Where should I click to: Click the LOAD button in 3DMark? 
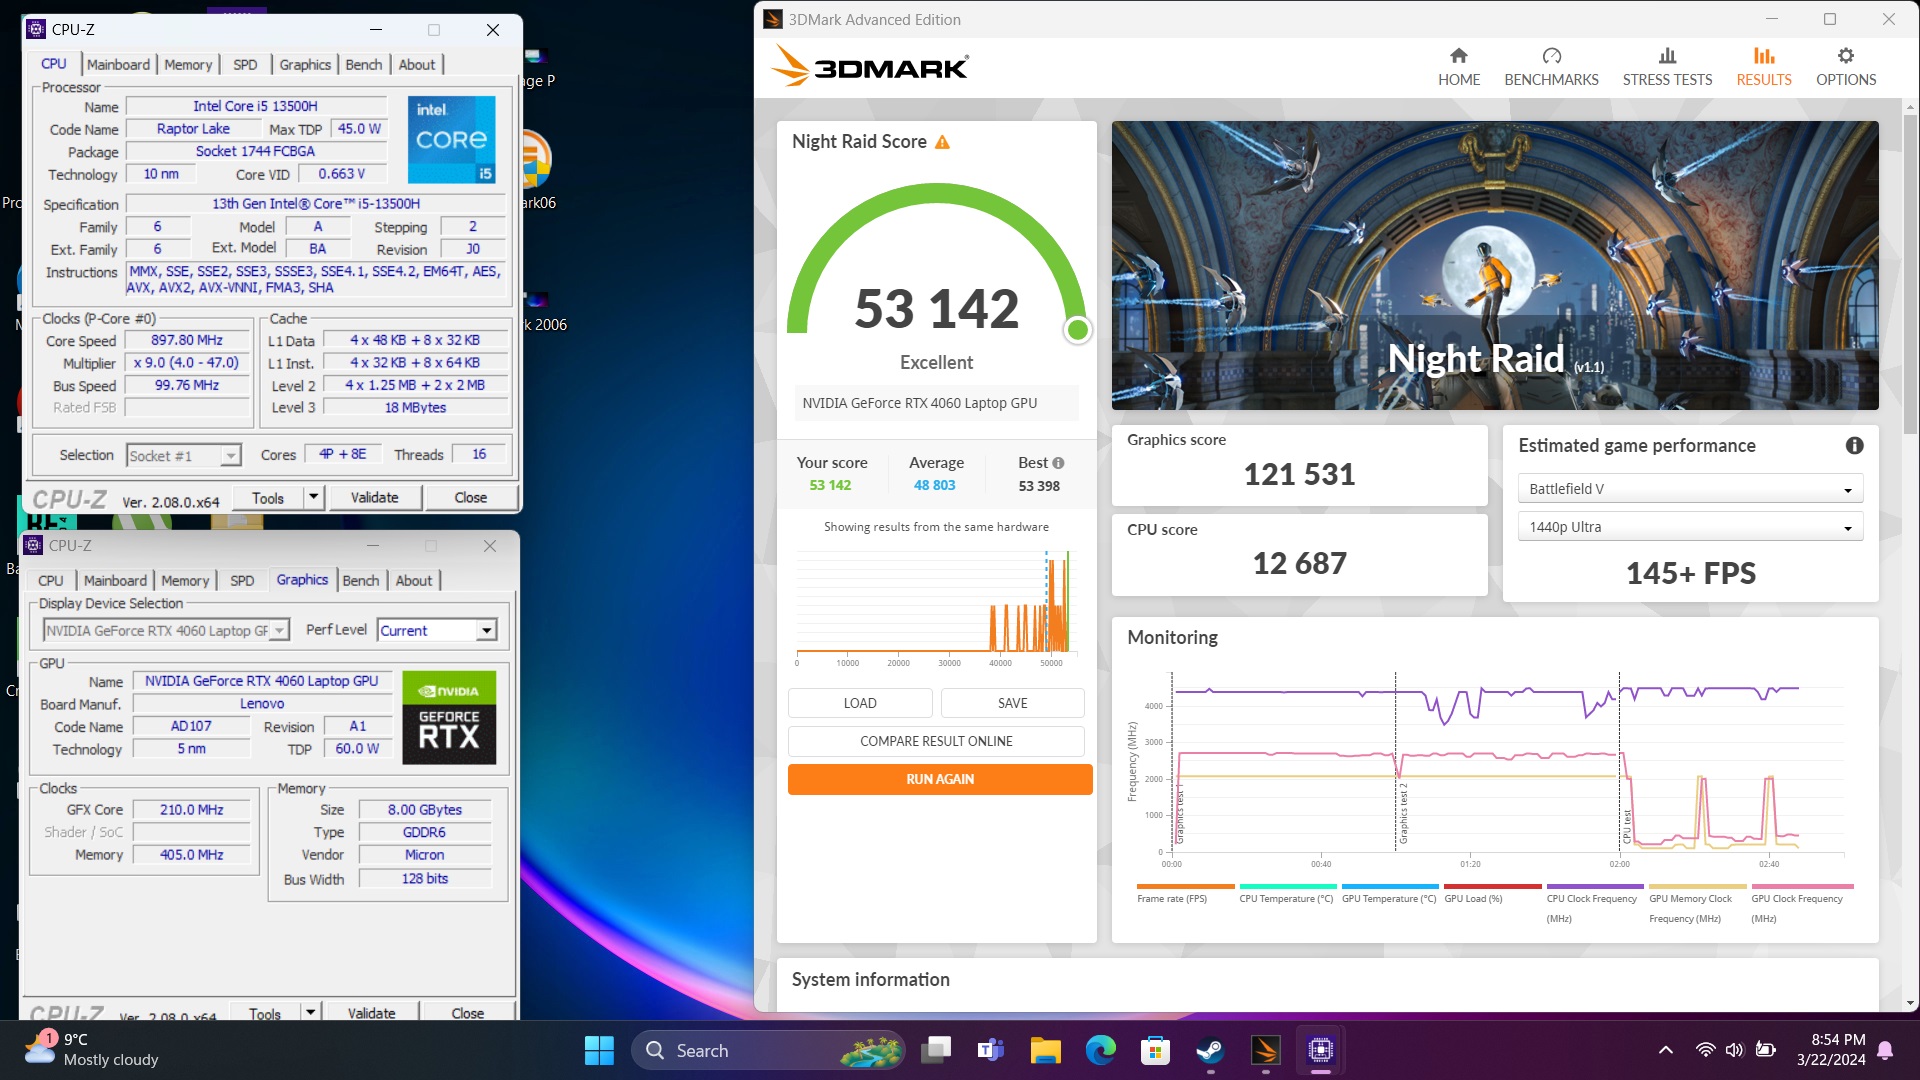(860, 703)
